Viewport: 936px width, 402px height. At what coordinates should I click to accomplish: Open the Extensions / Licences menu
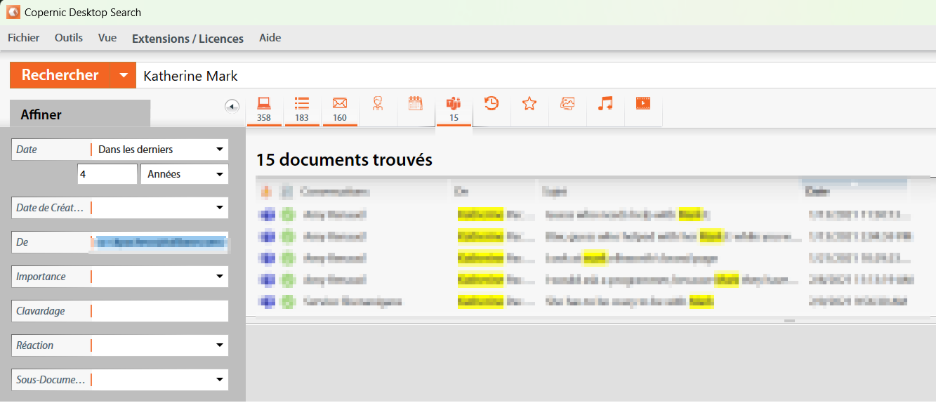tap(187, 38)
